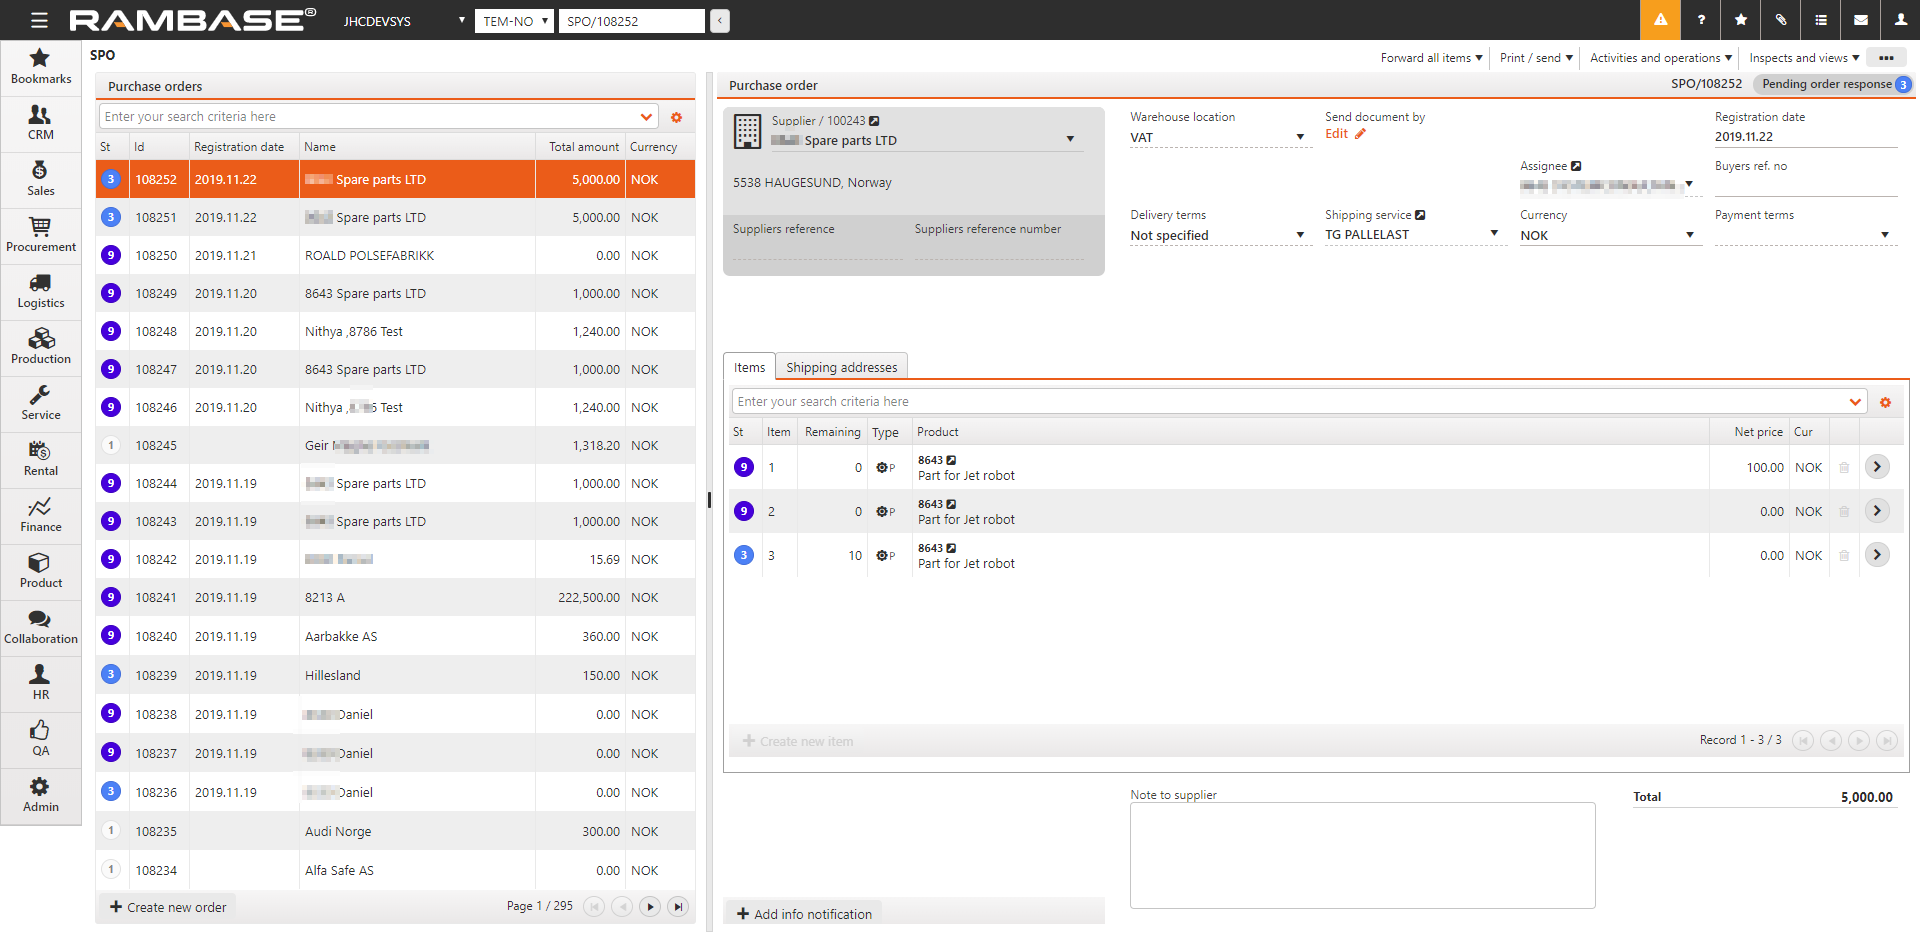Expand the Currency dropdown in order header
Image resolution: width=1920 pixels, height=937 pixels.
(x=1689, y=235)
